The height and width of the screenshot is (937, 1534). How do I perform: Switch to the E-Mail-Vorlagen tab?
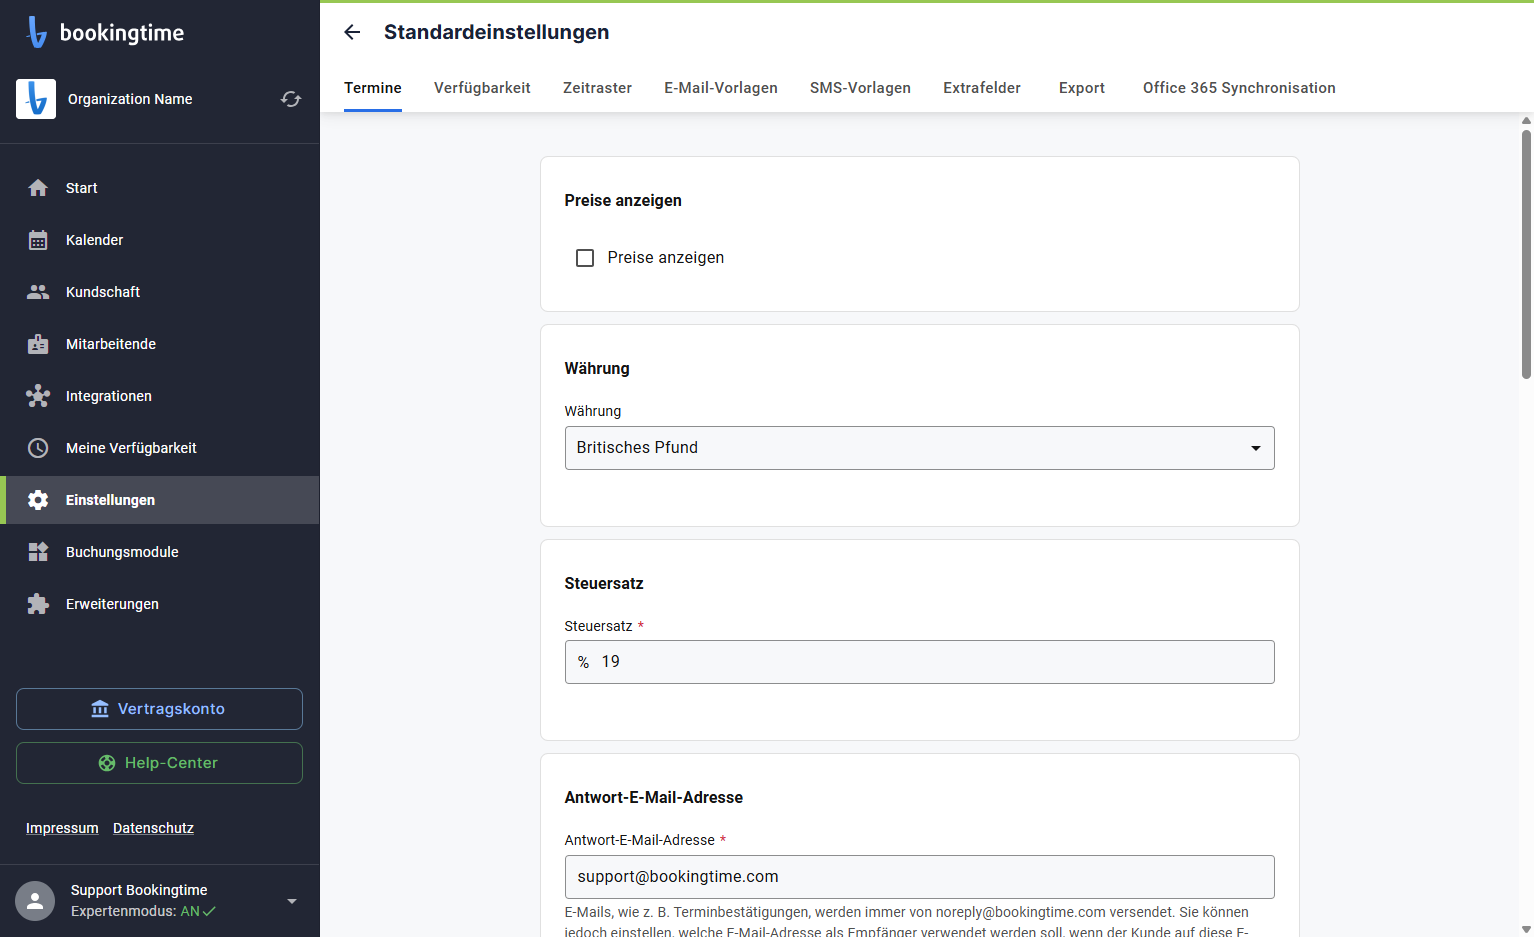721,88
